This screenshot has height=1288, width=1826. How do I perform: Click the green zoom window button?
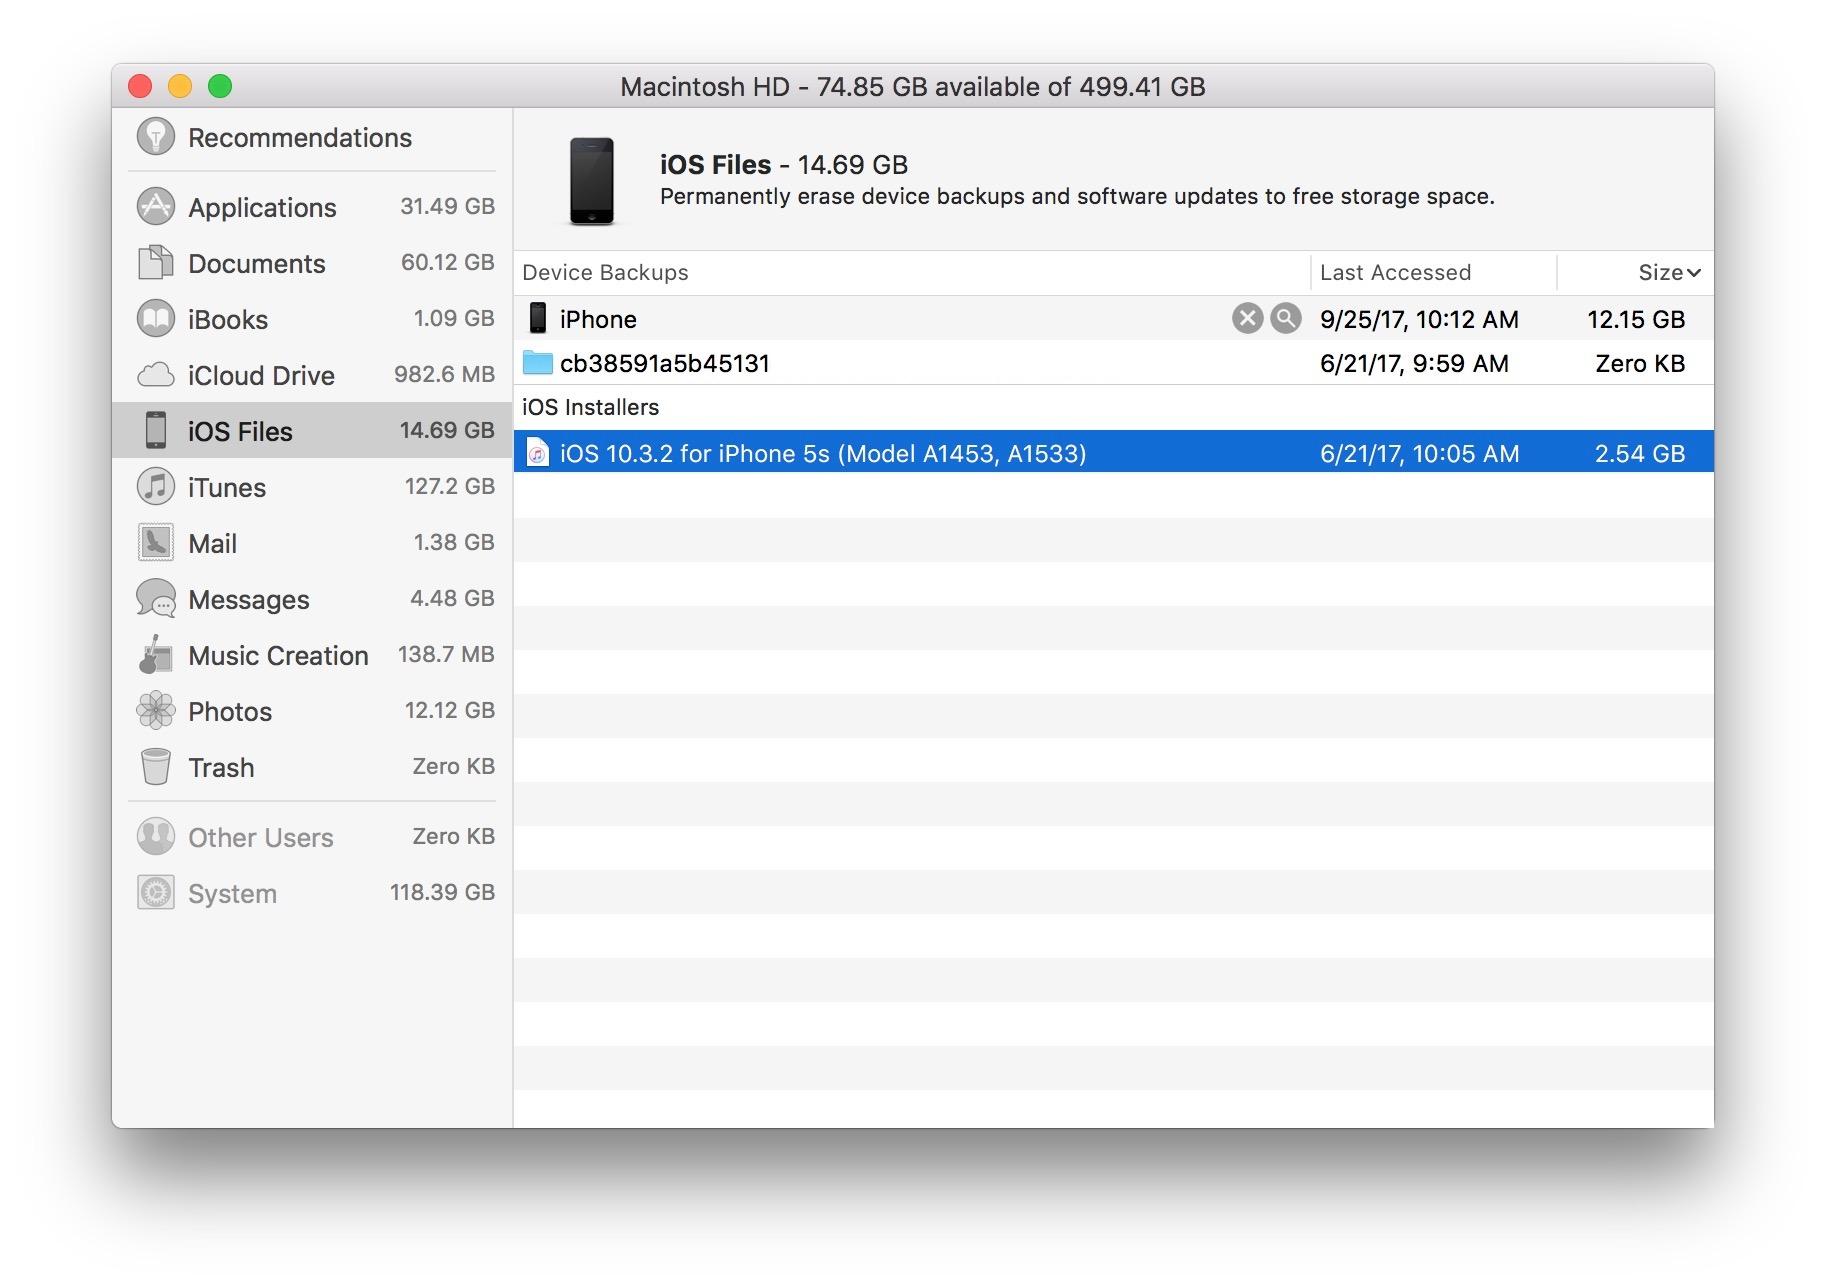pyautogui.click(x=220, y=87)
